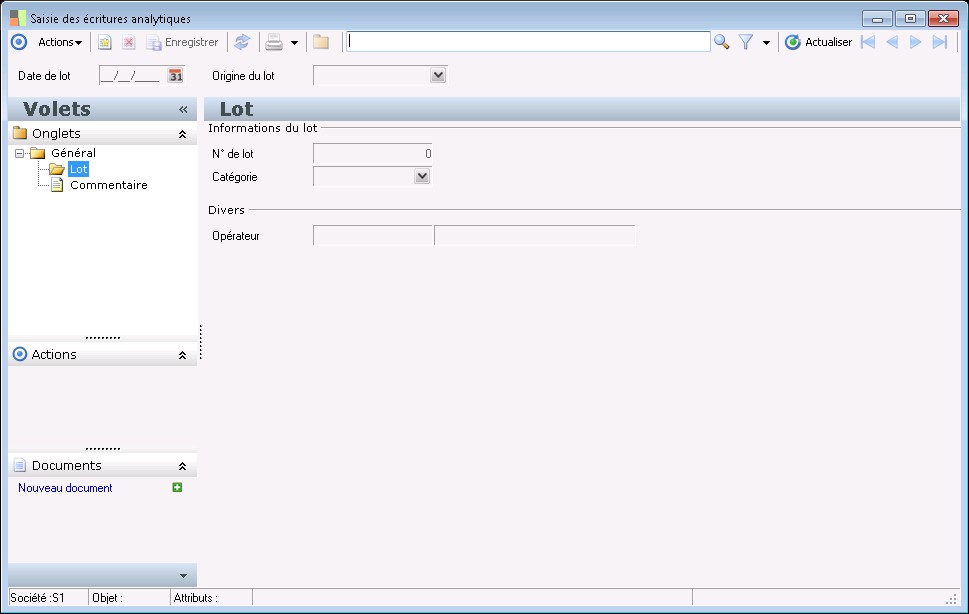Select the Commentaire tree item
Viewport: 969px width, 614px height.
tap(109, 185)
